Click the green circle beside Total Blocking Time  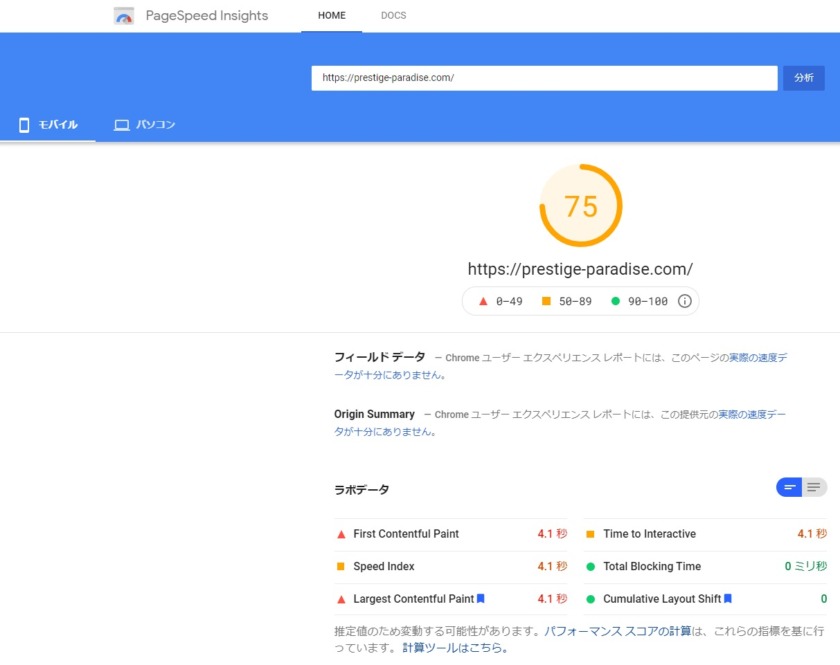click(590, 566)
